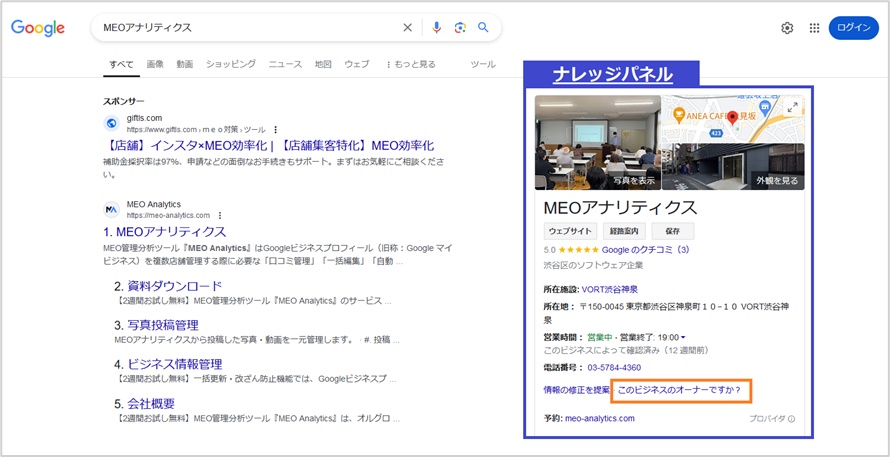Switch to the ウェブ tab
890x457 pixels.
(356, 64)
